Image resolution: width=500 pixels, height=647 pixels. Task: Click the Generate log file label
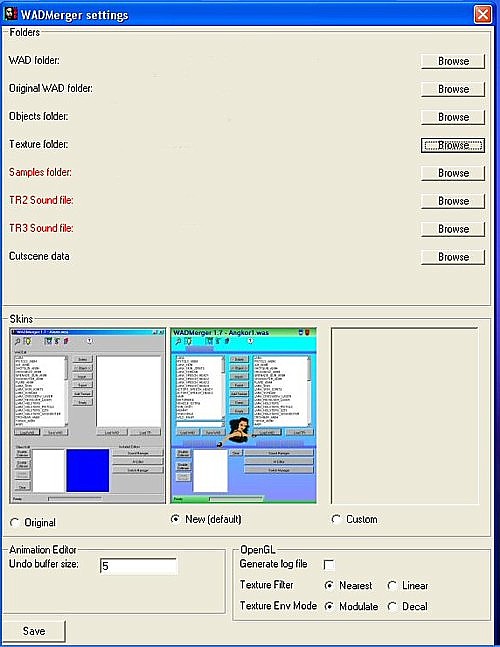click(x=274, y=564)
